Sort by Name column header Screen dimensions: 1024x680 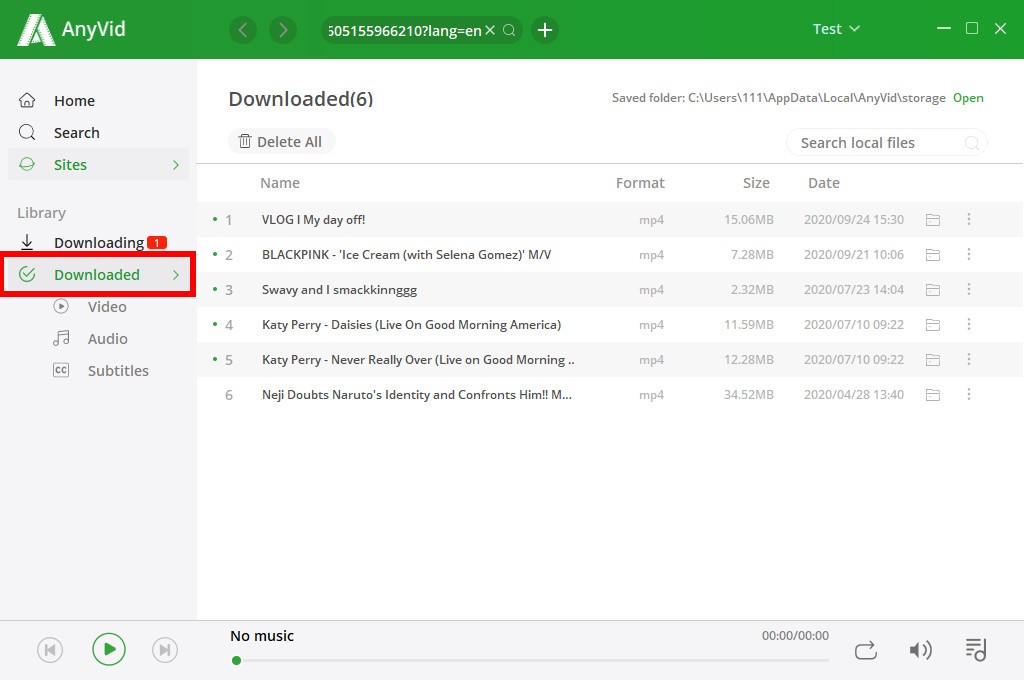[x=280, y=183]
